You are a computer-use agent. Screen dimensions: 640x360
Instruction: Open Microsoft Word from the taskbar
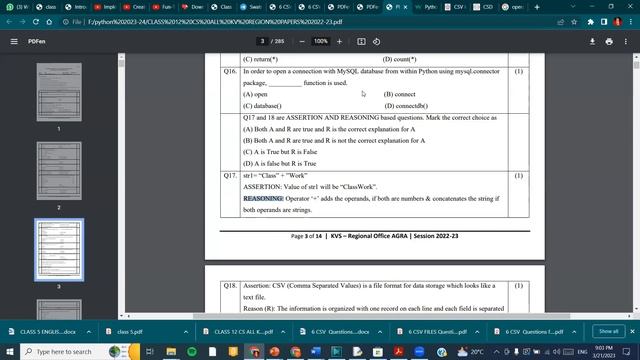tap(316, 351)
